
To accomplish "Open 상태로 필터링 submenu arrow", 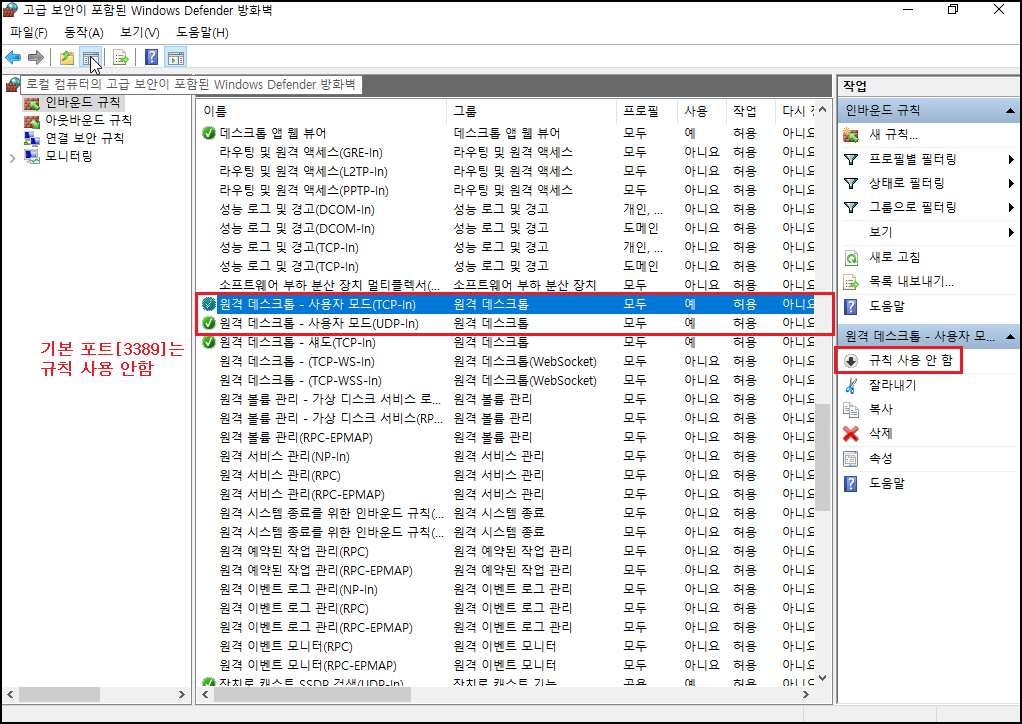I will (1010, 184).
